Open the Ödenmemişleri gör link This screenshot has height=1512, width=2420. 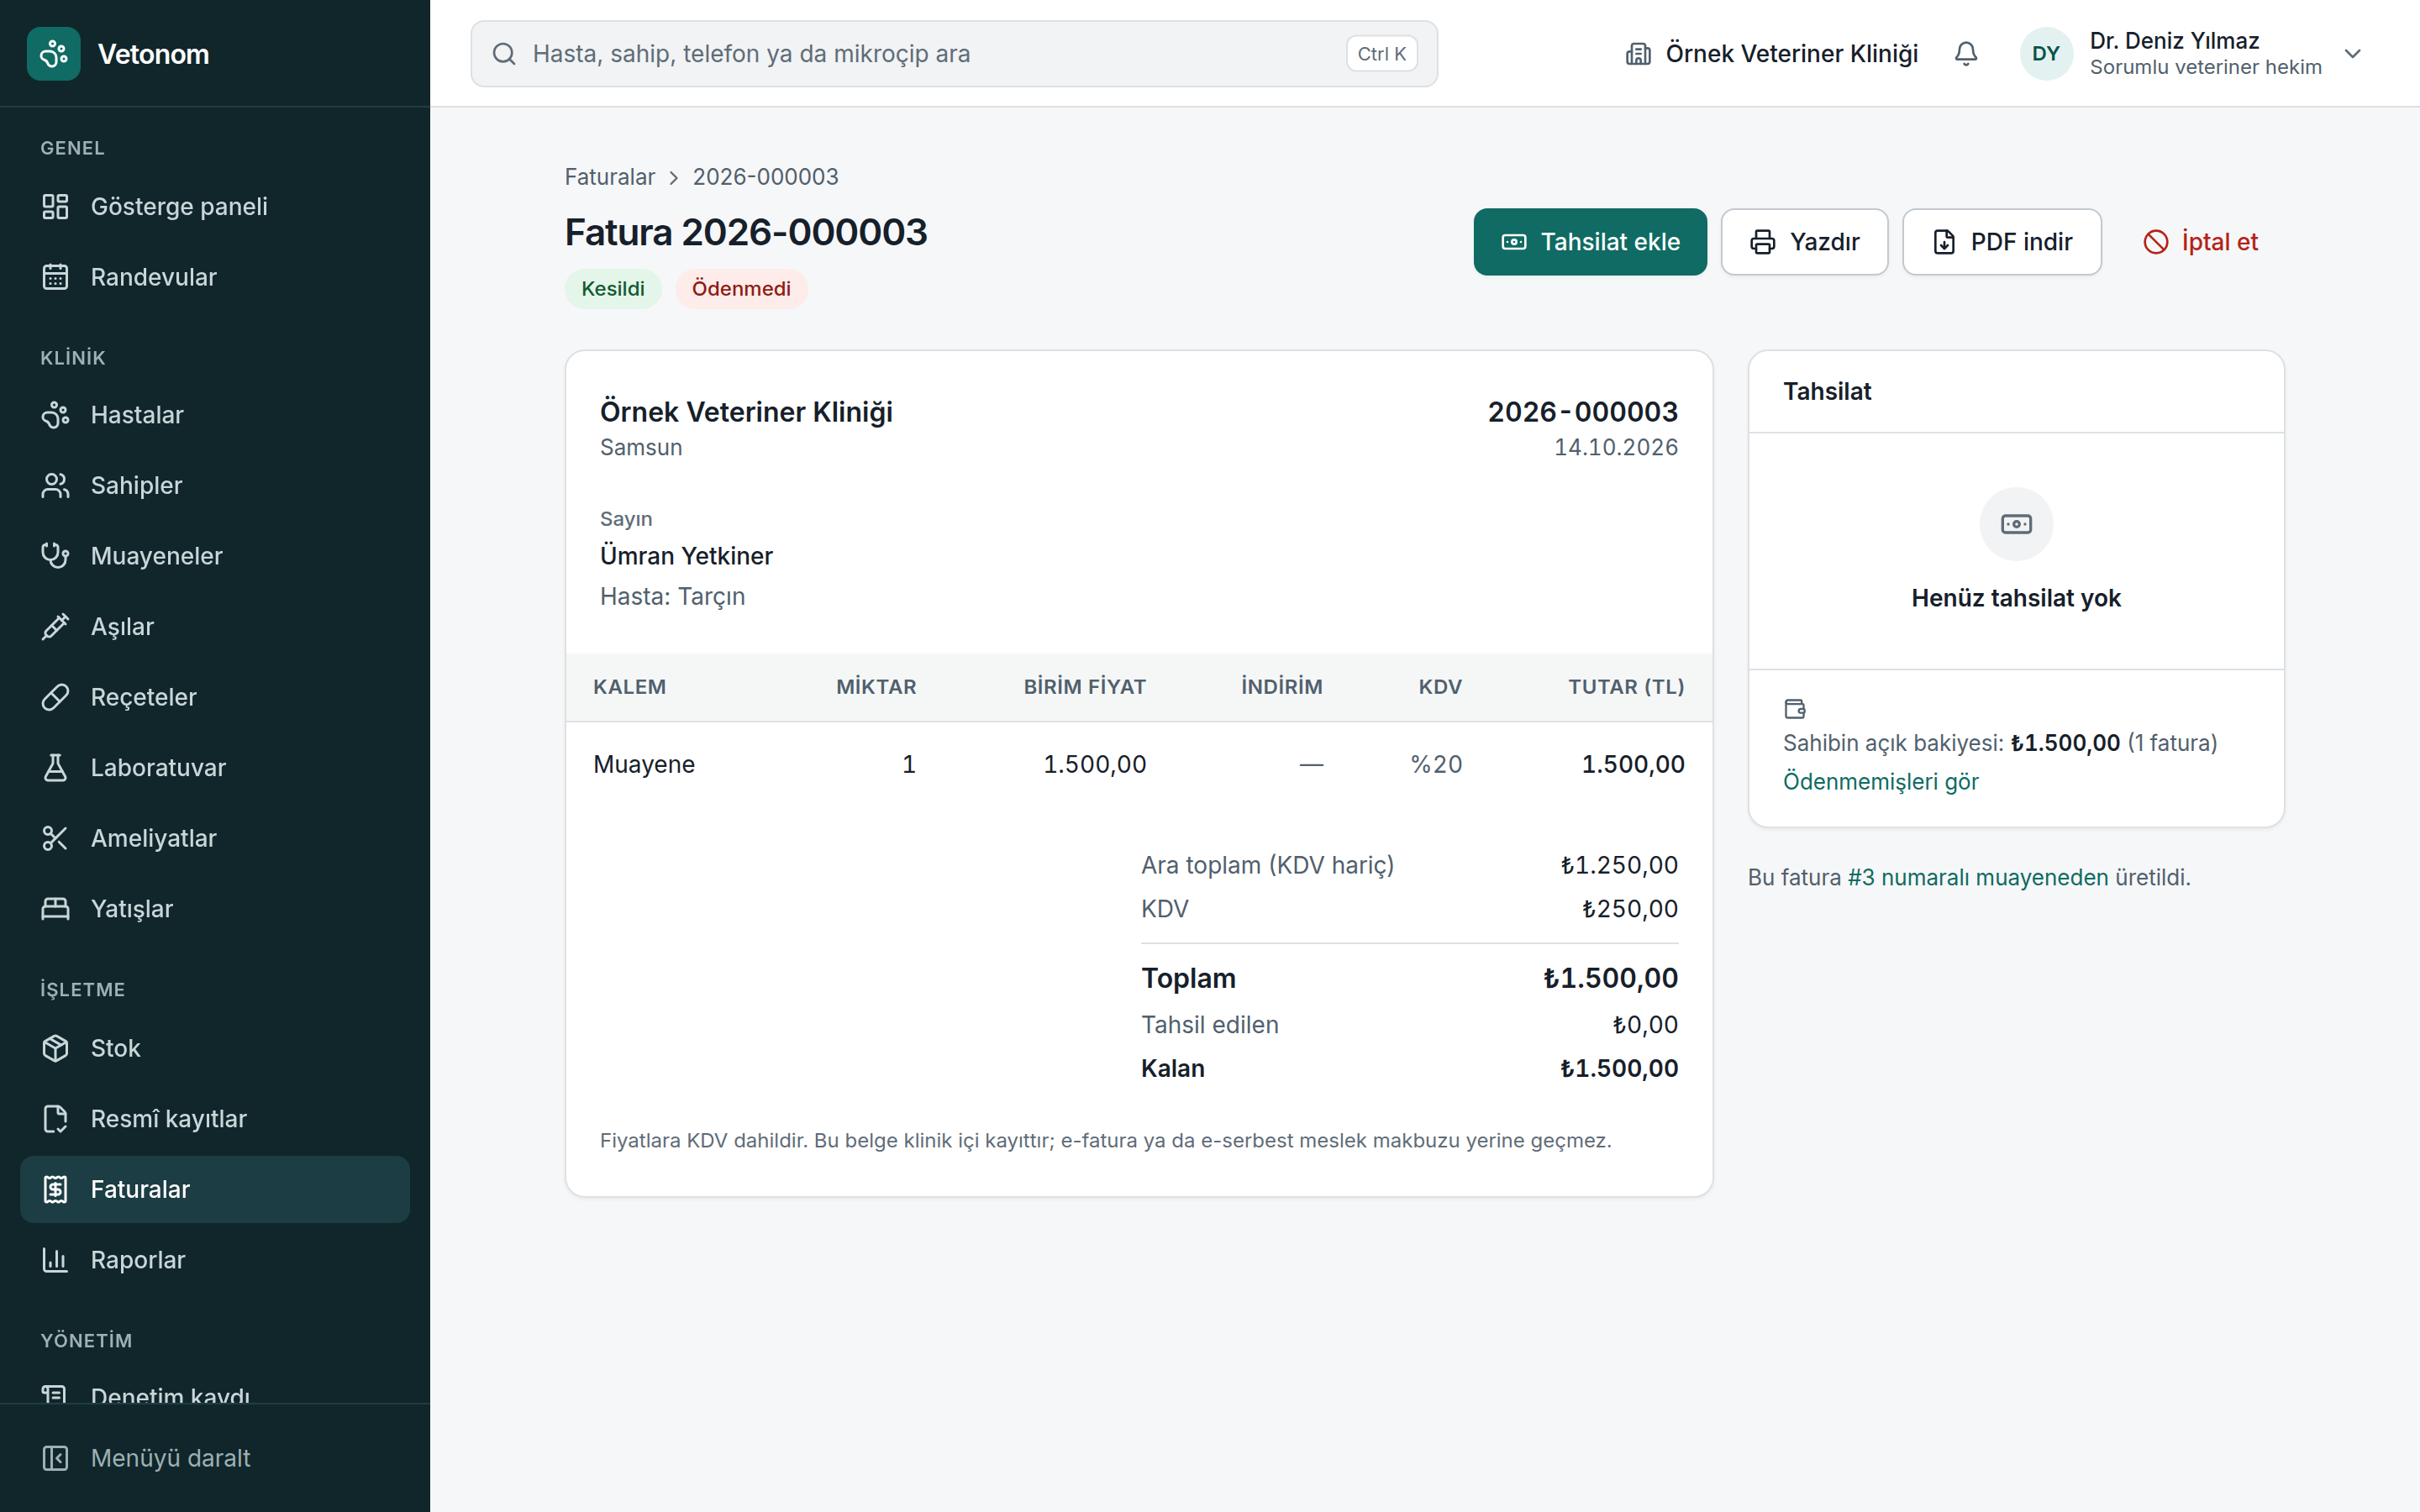[1880, 782]
